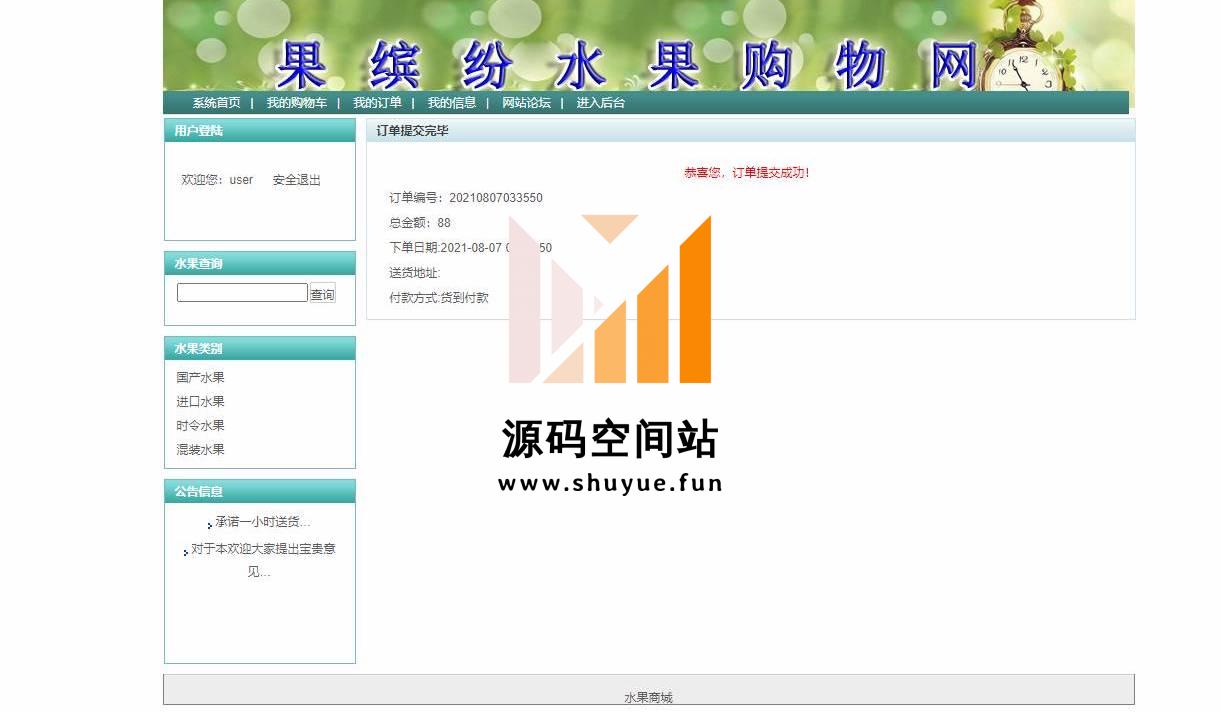Open the 承诺一小时送货 announcement
The width and height of the screenshot is (1221, 712).
coord(262,522)
